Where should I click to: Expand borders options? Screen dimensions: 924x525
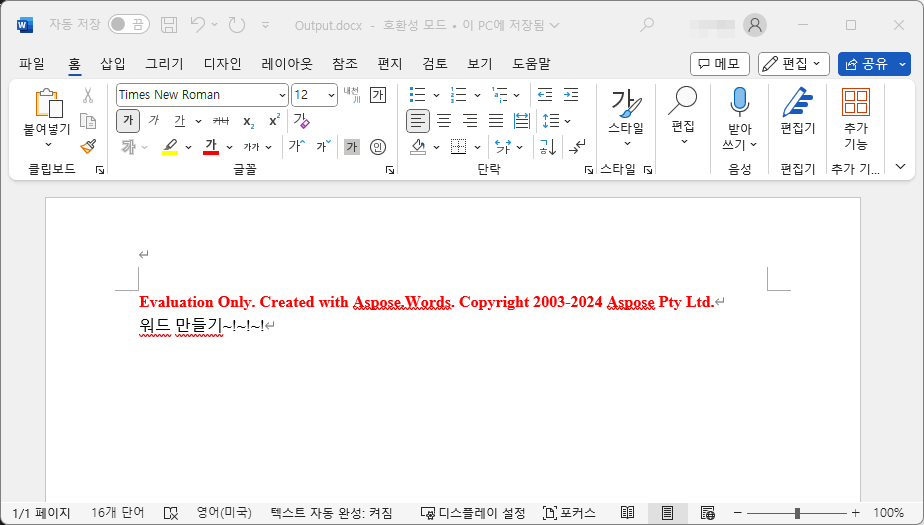pyautogui.click(x=477, y=147)
